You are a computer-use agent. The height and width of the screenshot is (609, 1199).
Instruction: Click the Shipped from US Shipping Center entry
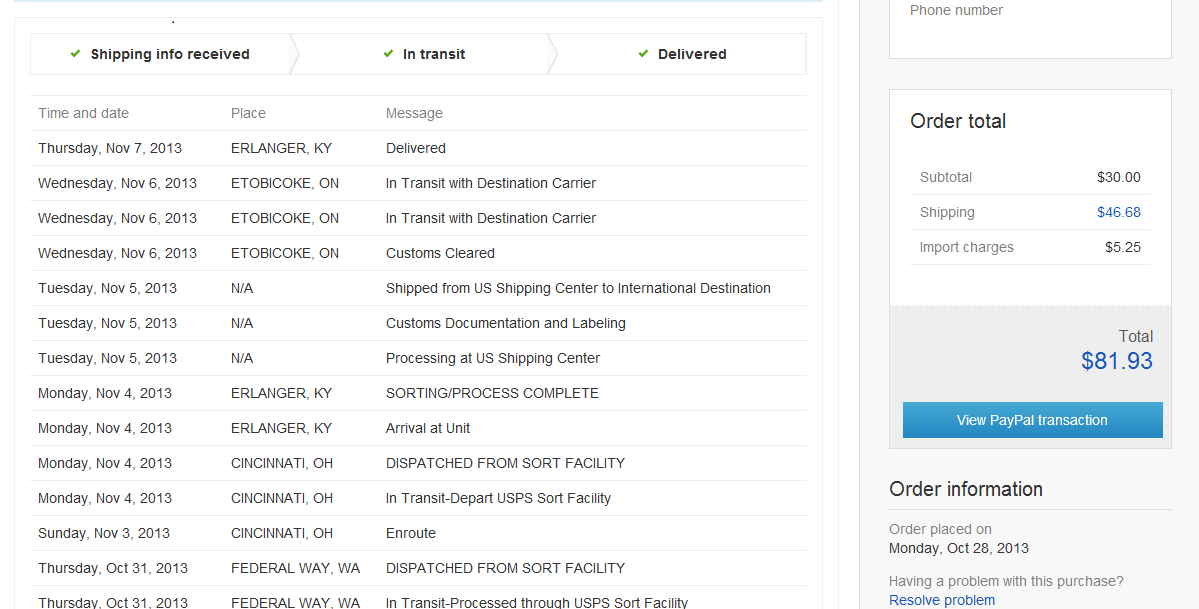[578, 288]
